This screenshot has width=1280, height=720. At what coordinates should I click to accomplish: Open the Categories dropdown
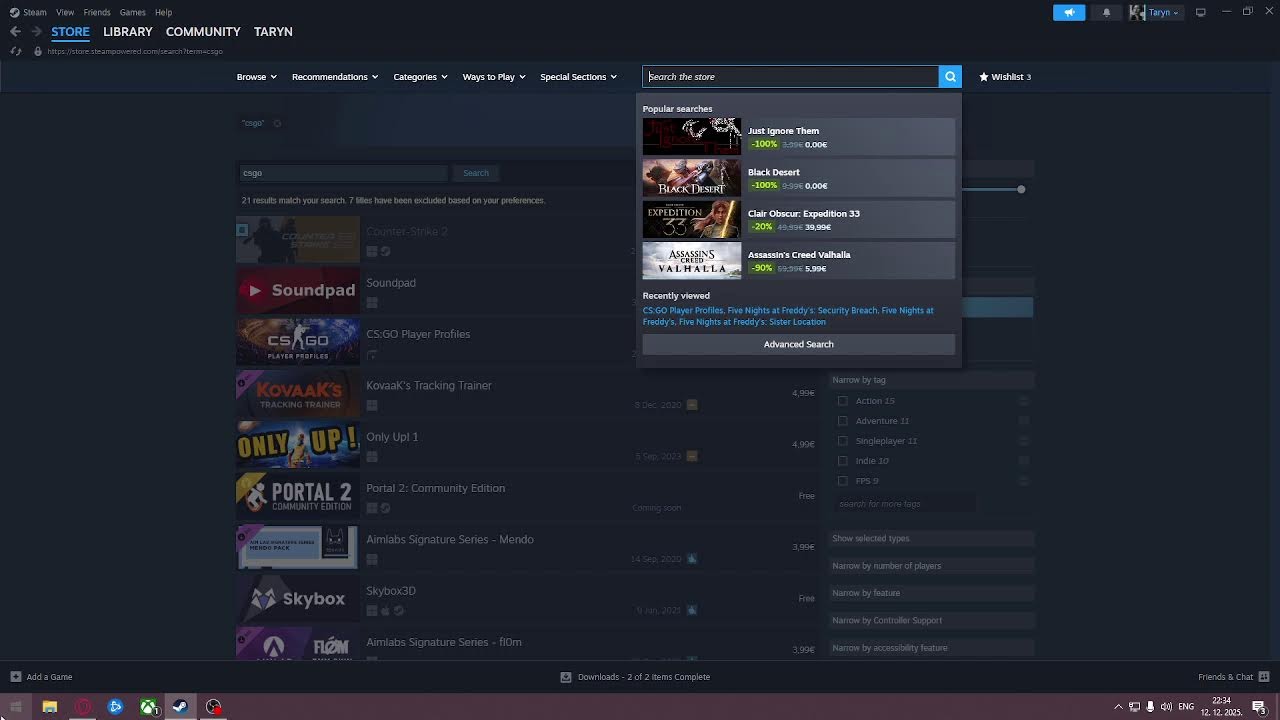420,77
